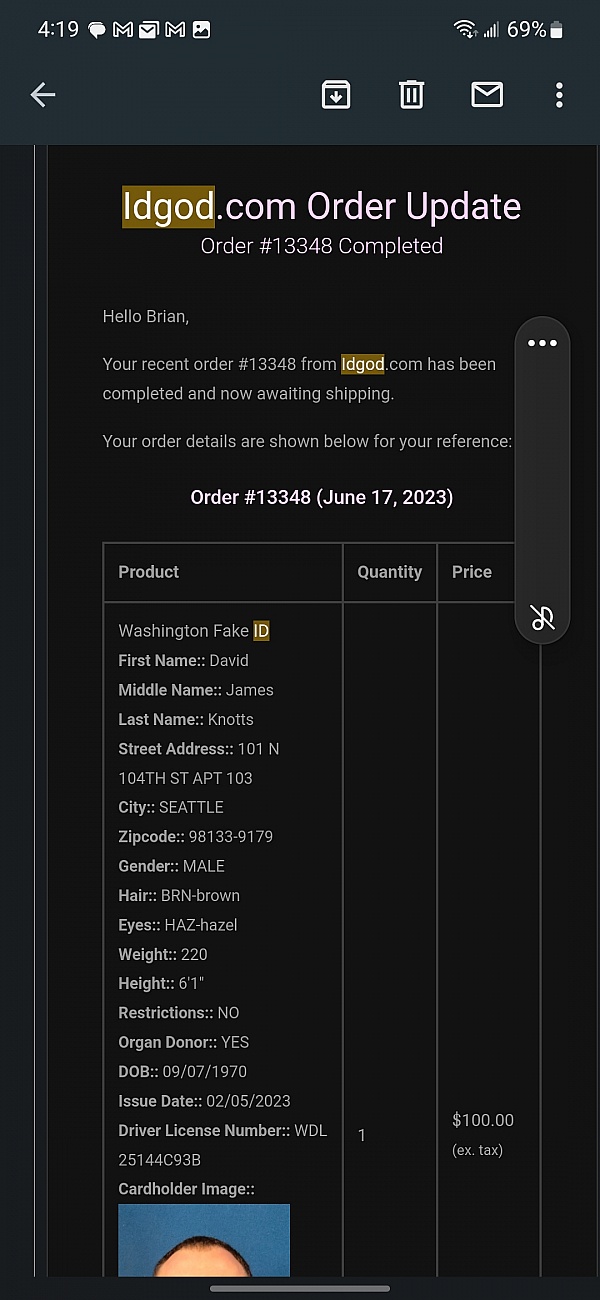Tap the battery indicator showing 69%
Image resolution: width=600 pixels, height=1300 pixels.
pos(536,30)
